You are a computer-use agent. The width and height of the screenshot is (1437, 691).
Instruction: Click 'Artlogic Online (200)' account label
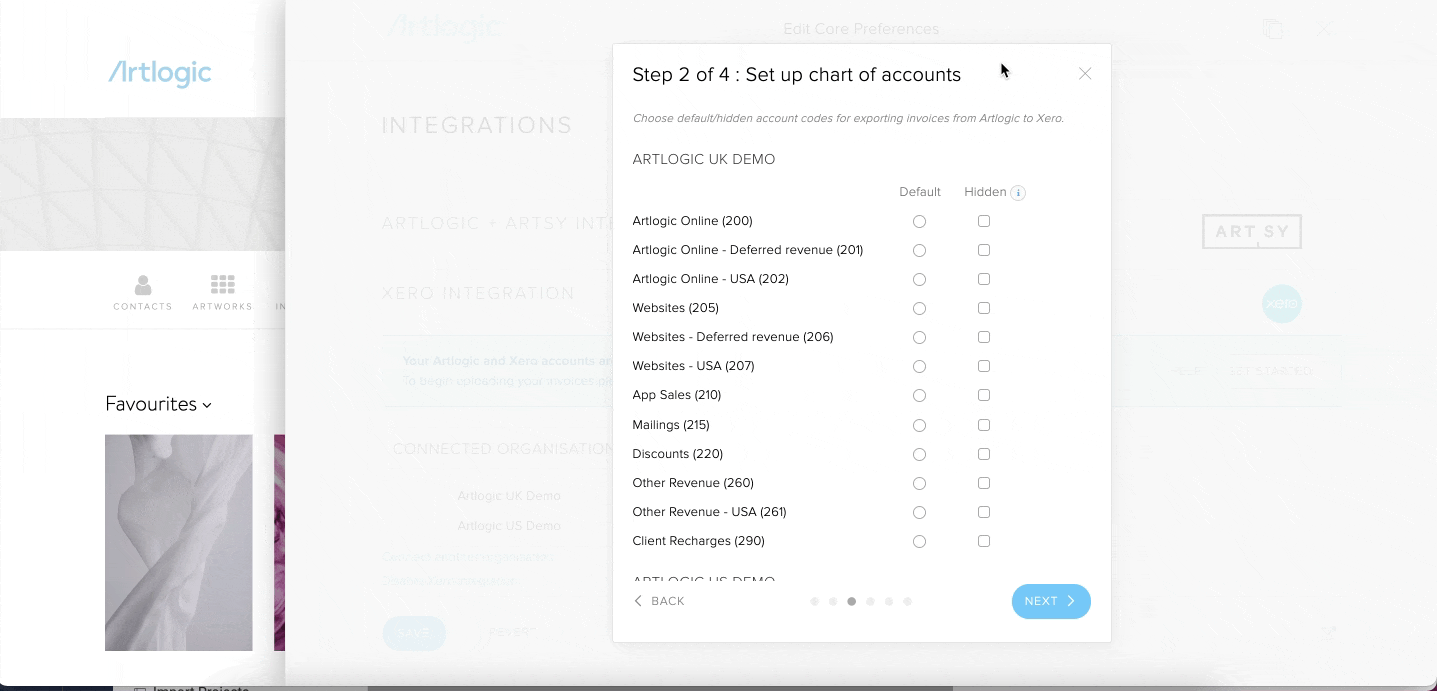pyautogui.click(x=692, y=221)
